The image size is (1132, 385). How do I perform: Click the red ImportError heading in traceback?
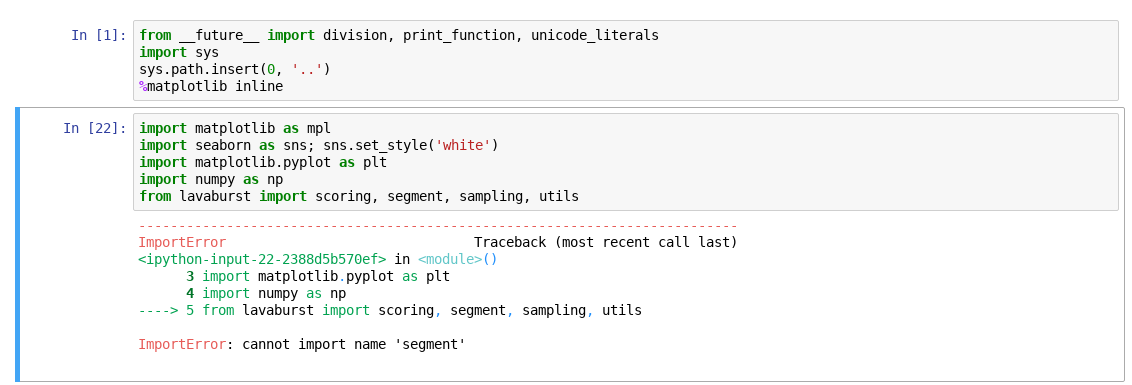(x=182, y=242)
